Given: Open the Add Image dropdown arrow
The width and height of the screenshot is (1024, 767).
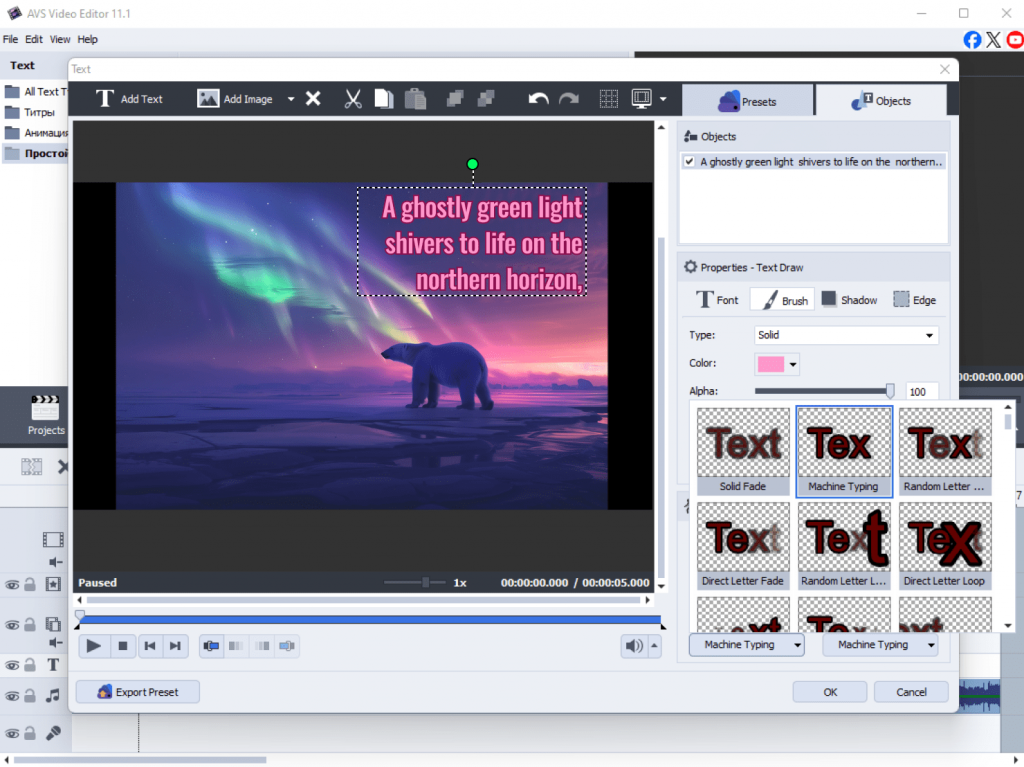Looking at the screenshot, I should 291,99.
